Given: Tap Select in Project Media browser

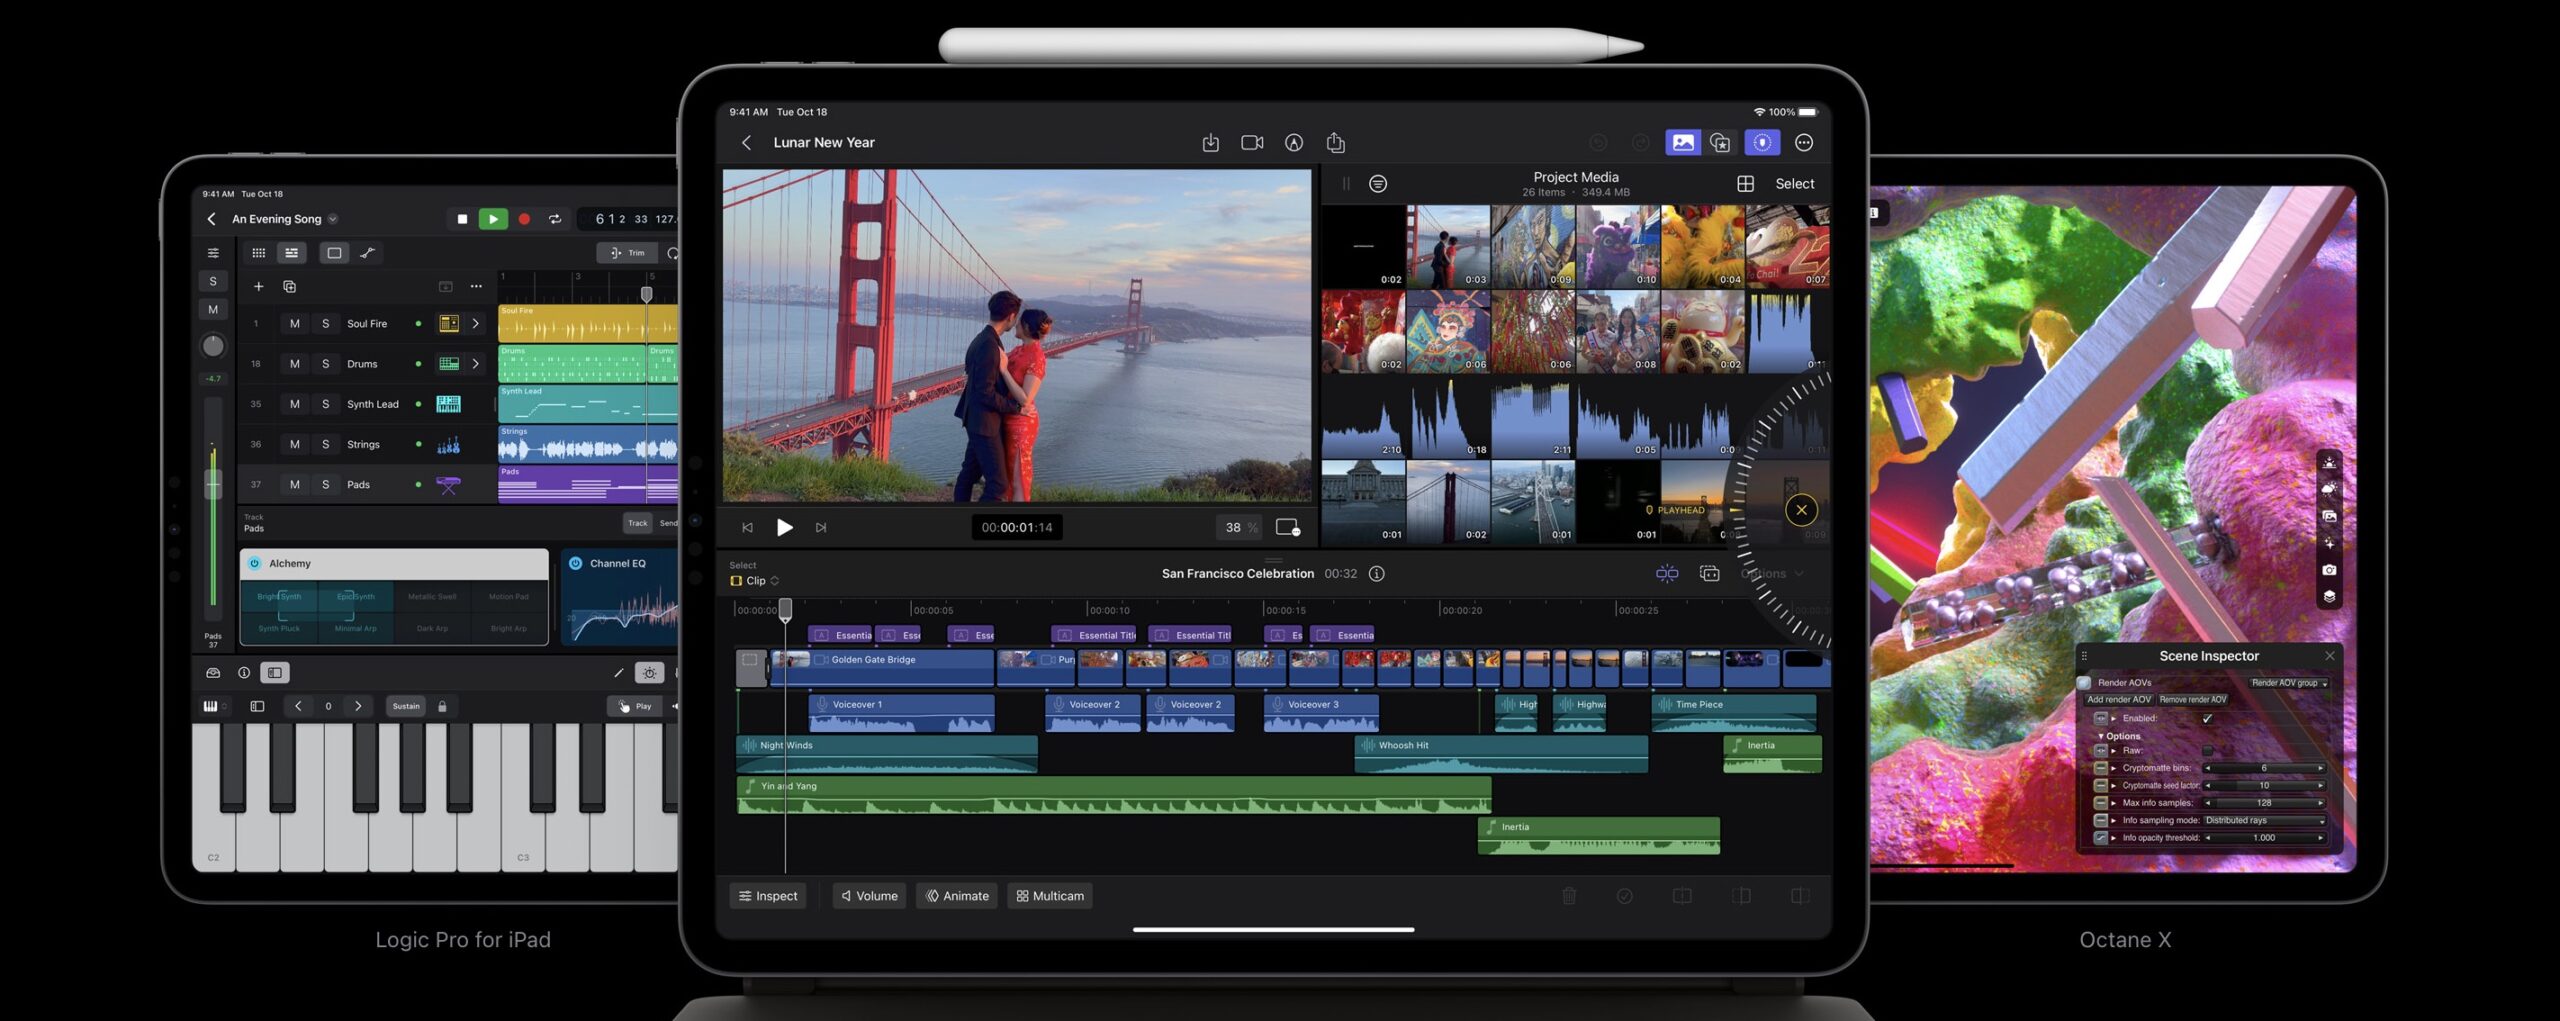Looking at the screenshot, I should coord(1795,184).
